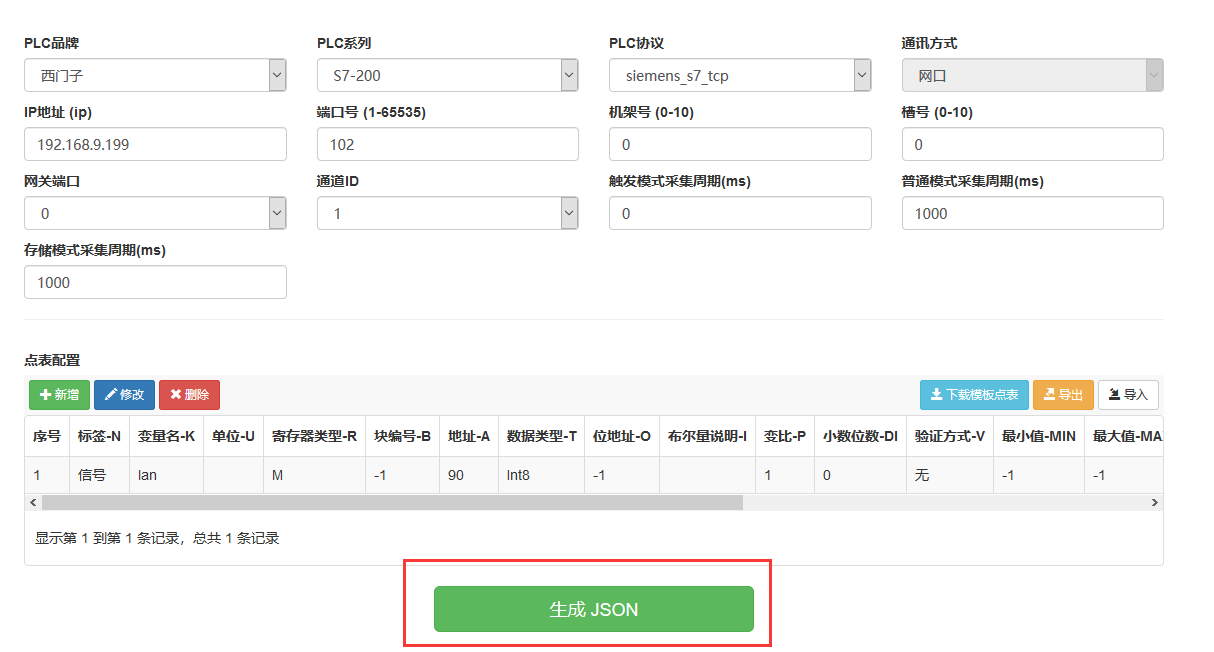Click the IP地址 input field
The height and width of the screenshot is (652, 1214).
(155, 144)
